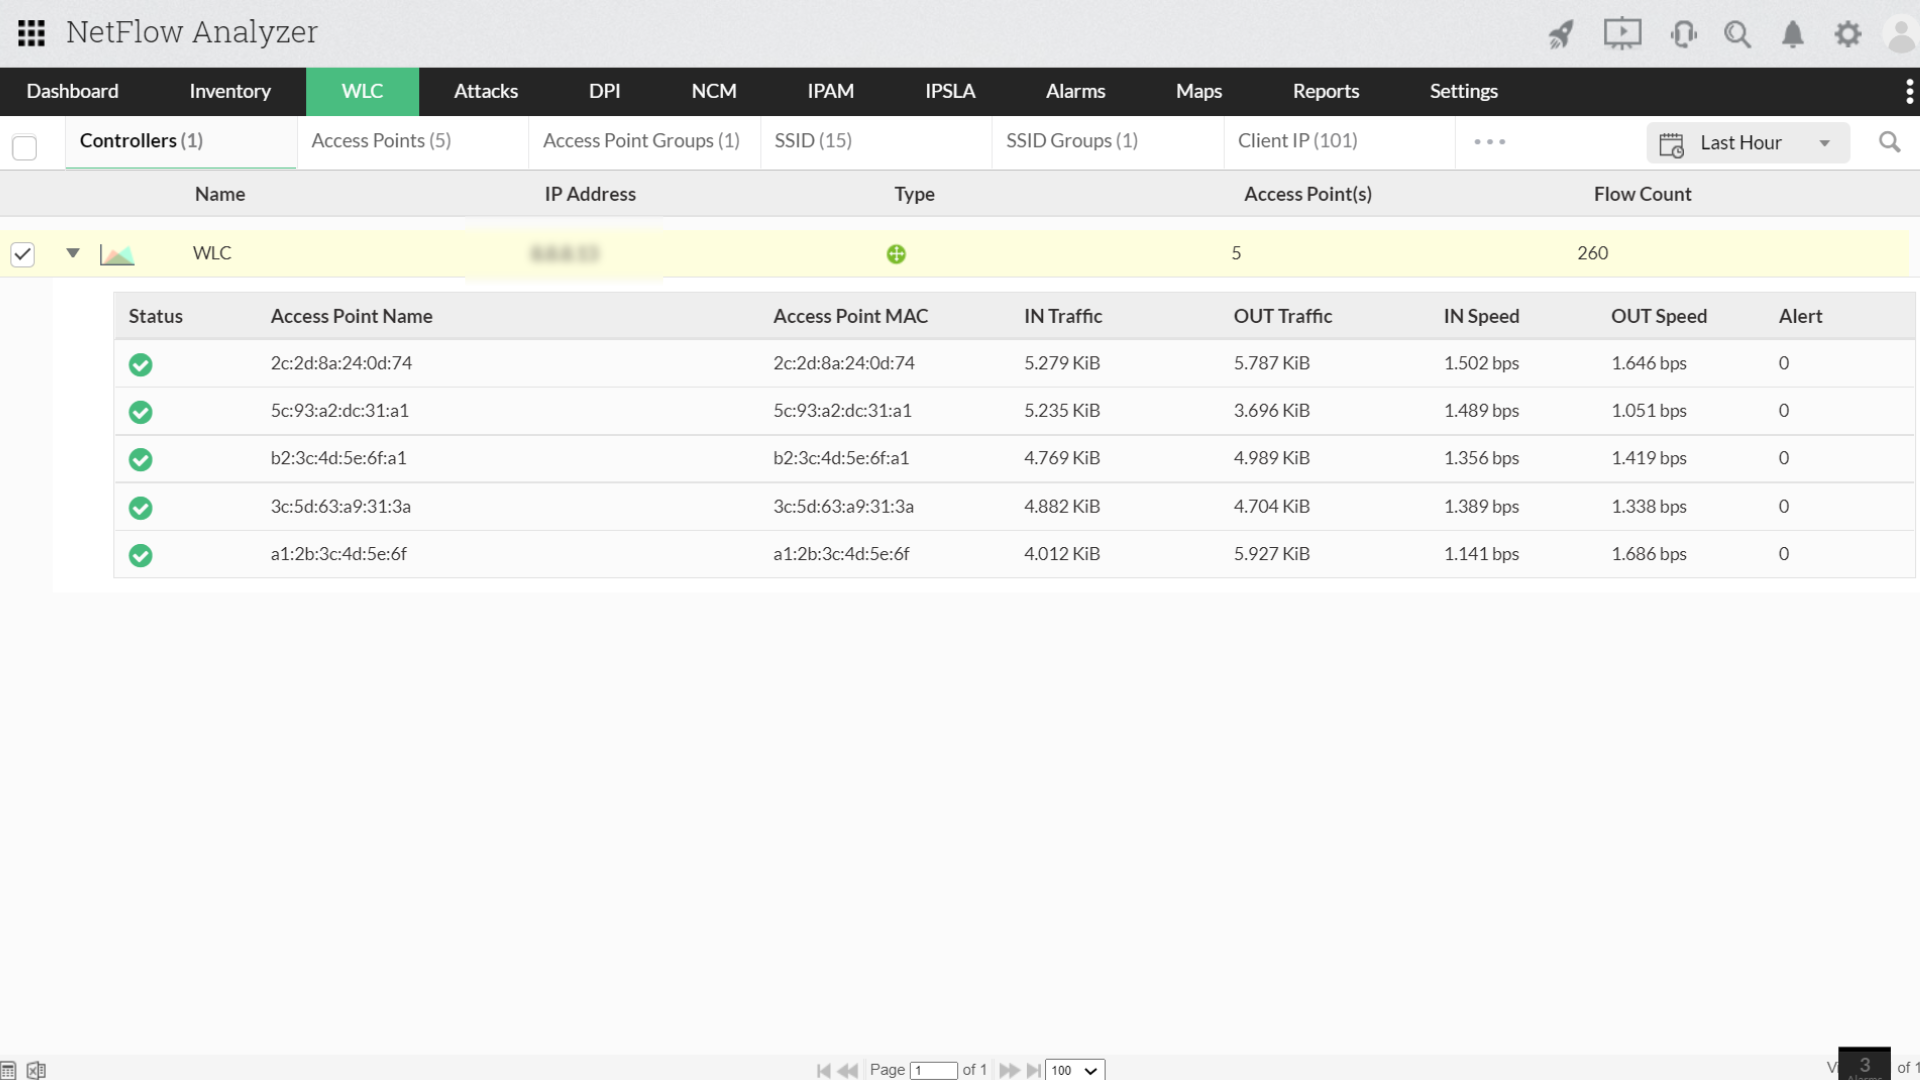Image resolution: width=1920 pixels, height=1080 pixels.
Task: Click the rocket/launch icon in toolbar
Action: coord(1560,33)
